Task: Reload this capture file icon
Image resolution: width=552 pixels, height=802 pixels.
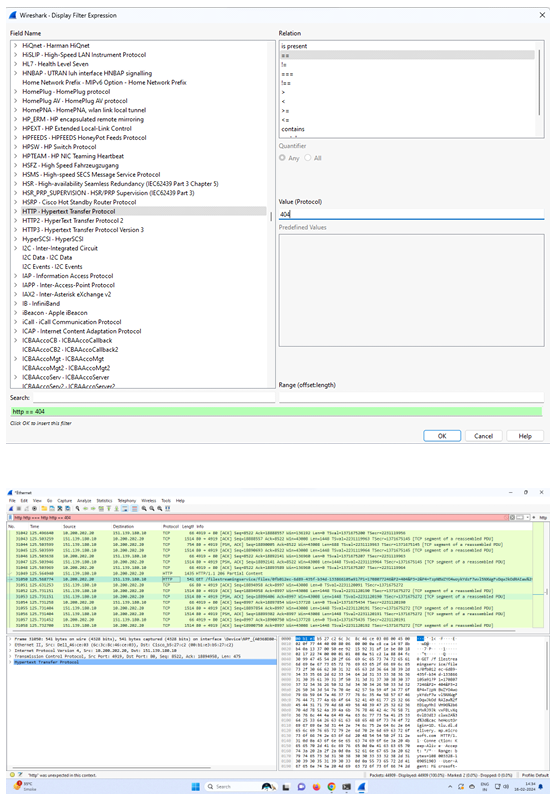Action: coord(67,509)
